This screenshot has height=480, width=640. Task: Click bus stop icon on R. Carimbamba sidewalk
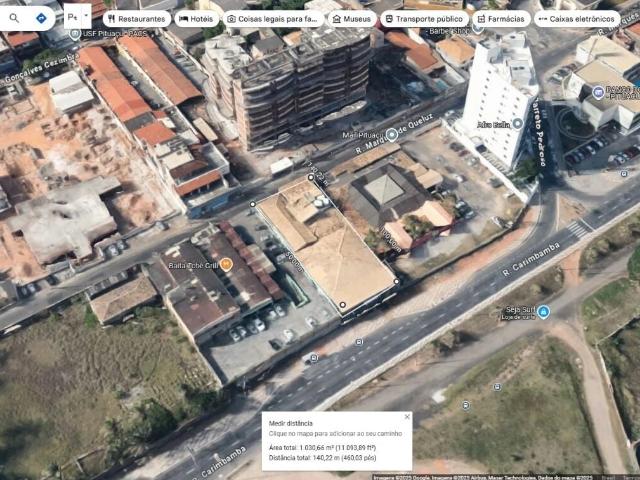pos(359,342)
